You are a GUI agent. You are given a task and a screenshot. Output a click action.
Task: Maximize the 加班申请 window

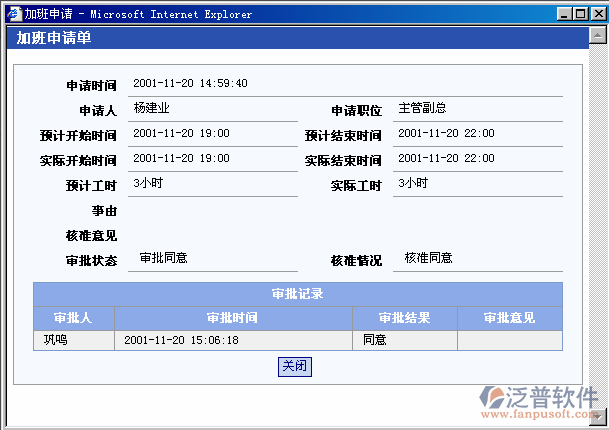tap(580, 14)
